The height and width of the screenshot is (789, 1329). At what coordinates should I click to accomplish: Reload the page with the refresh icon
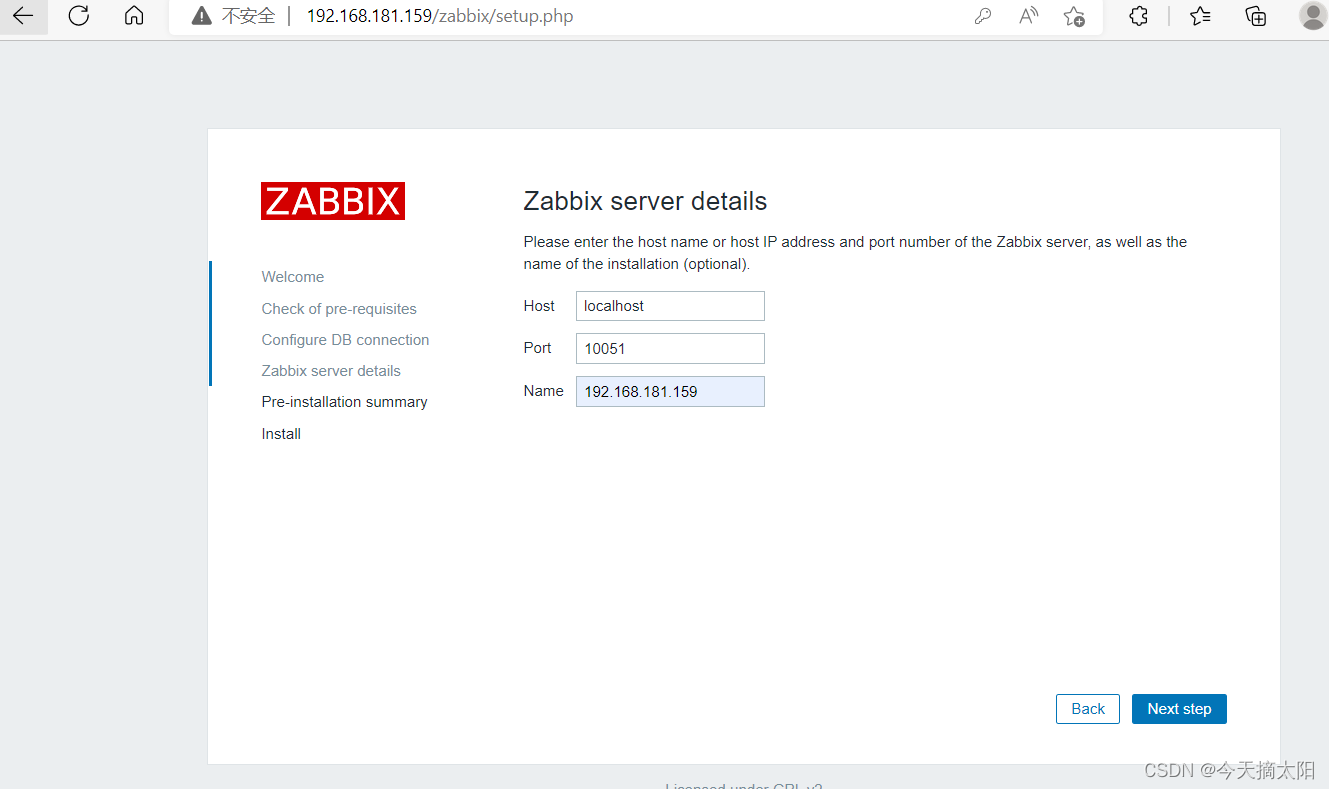click(x=78, y=16)
